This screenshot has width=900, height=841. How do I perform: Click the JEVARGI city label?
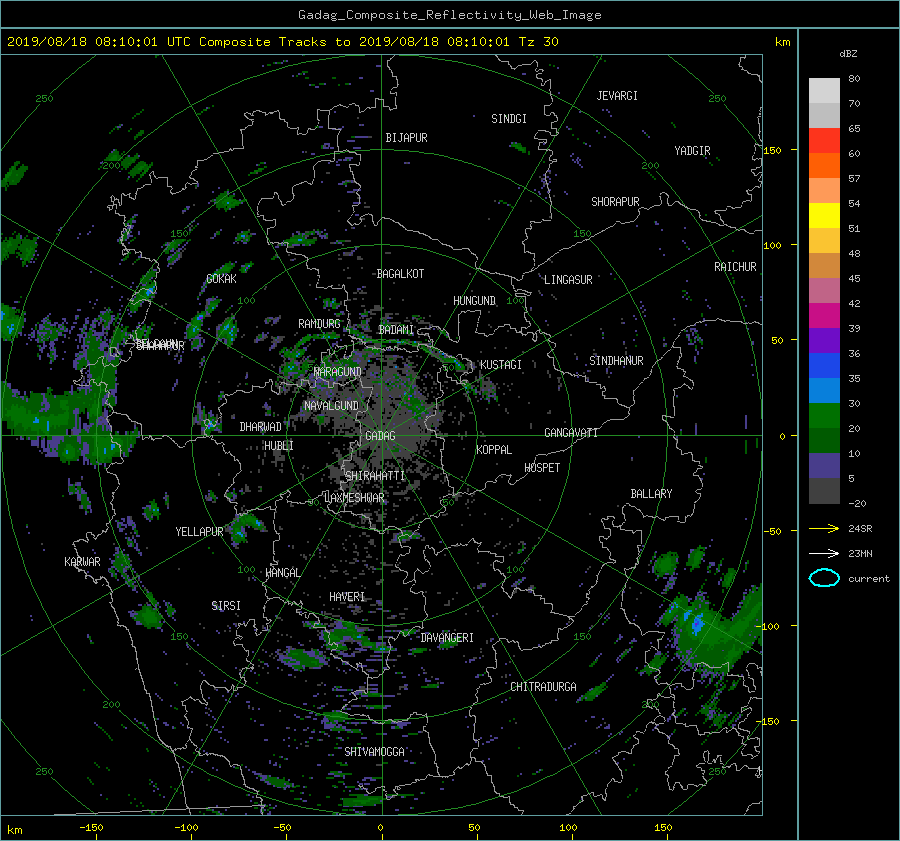coord(617,96)
